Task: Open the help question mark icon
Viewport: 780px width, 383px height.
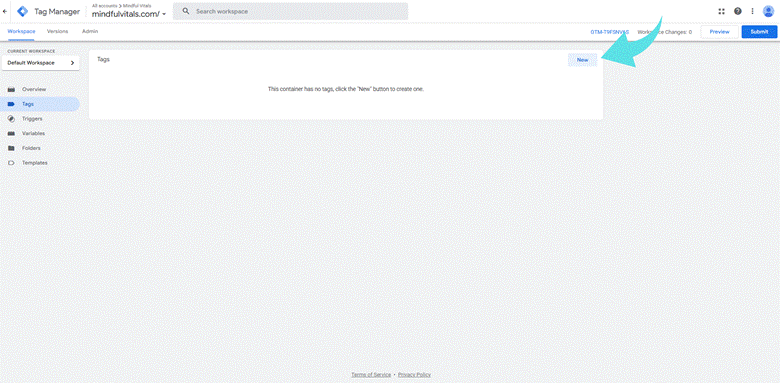Action: click(738, 11)
